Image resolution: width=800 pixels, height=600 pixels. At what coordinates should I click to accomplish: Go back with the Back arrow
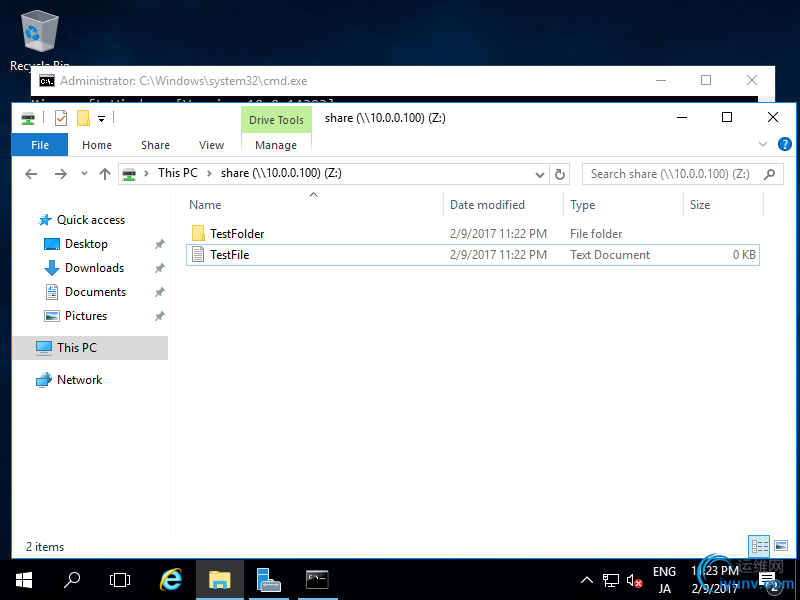(31, 174)
